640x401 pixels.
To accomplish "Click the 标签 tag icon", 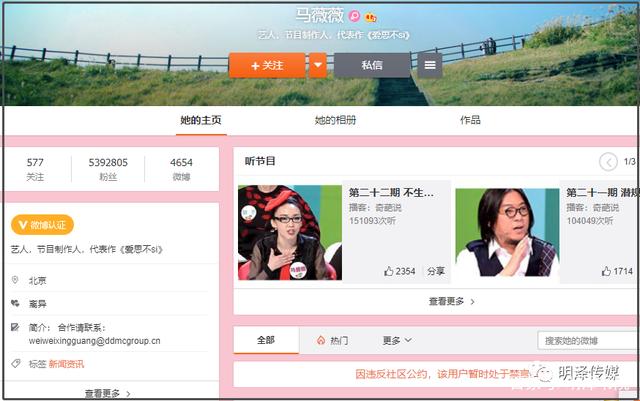I will click(x=16, y=363).
